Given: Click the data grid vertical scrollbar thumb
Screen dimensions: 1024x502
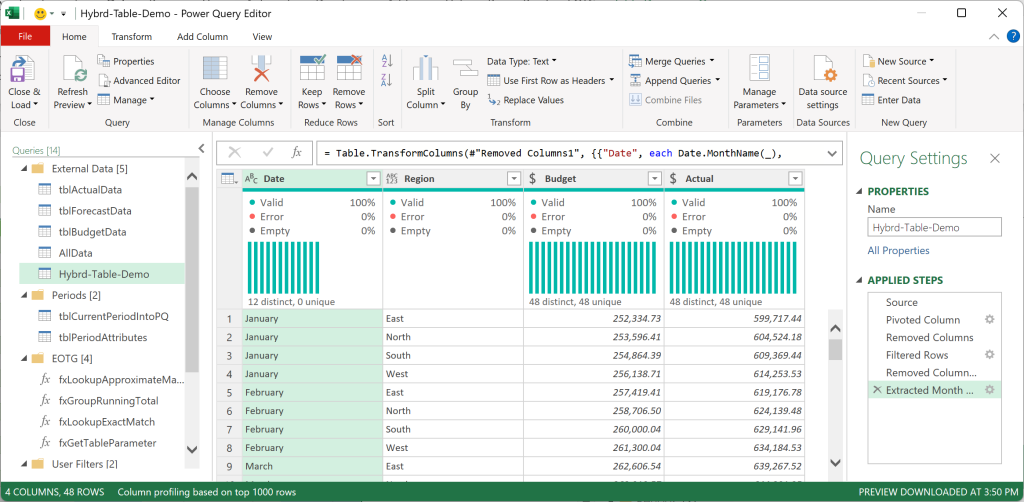Looking at the screenshot, I should pyautogui.click(x=835, y=350).
